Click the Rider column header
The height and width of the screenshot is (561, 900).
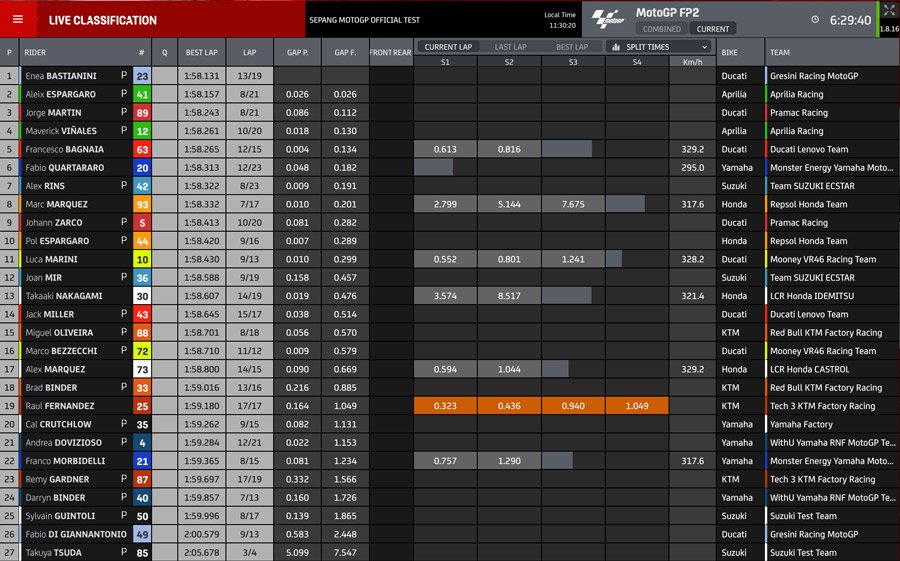coord(35,53)
